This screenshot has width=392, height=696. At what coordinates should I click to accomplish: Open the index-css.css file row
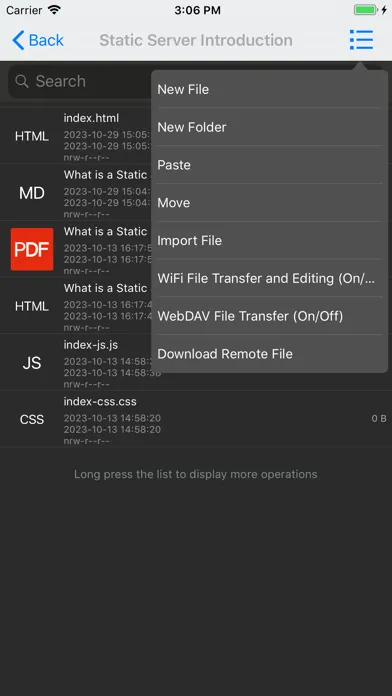click(196, 419)
